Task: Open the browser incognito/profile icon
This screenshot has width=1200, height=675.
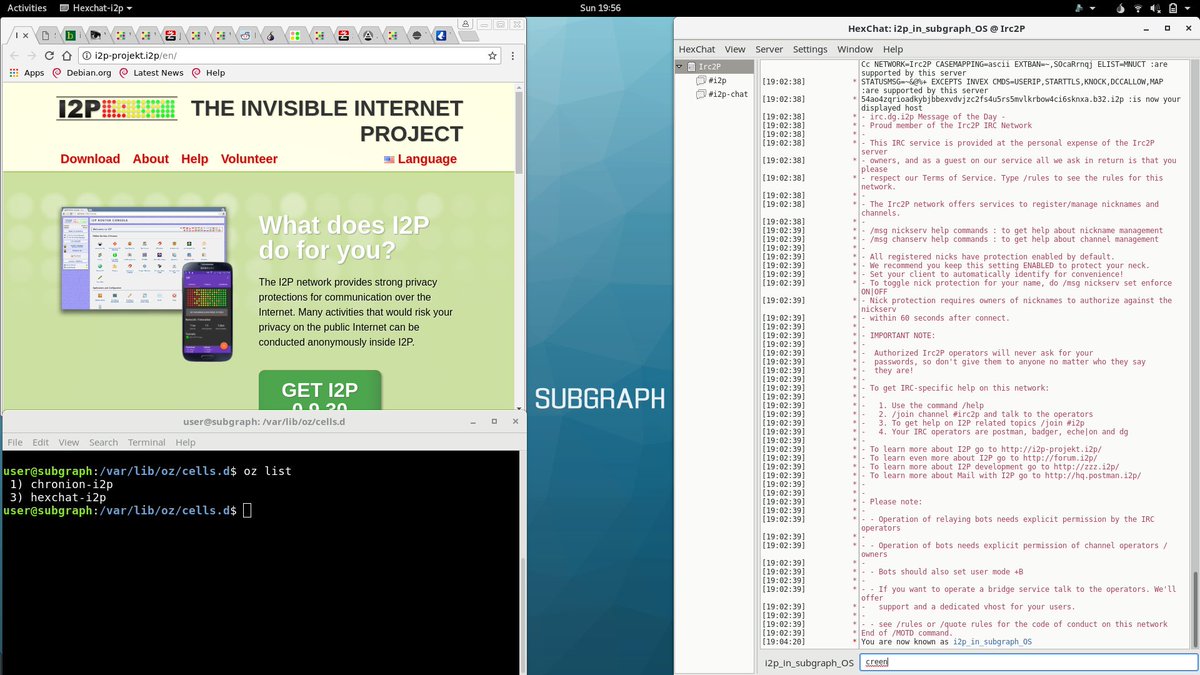Action: tap(465, 24)
